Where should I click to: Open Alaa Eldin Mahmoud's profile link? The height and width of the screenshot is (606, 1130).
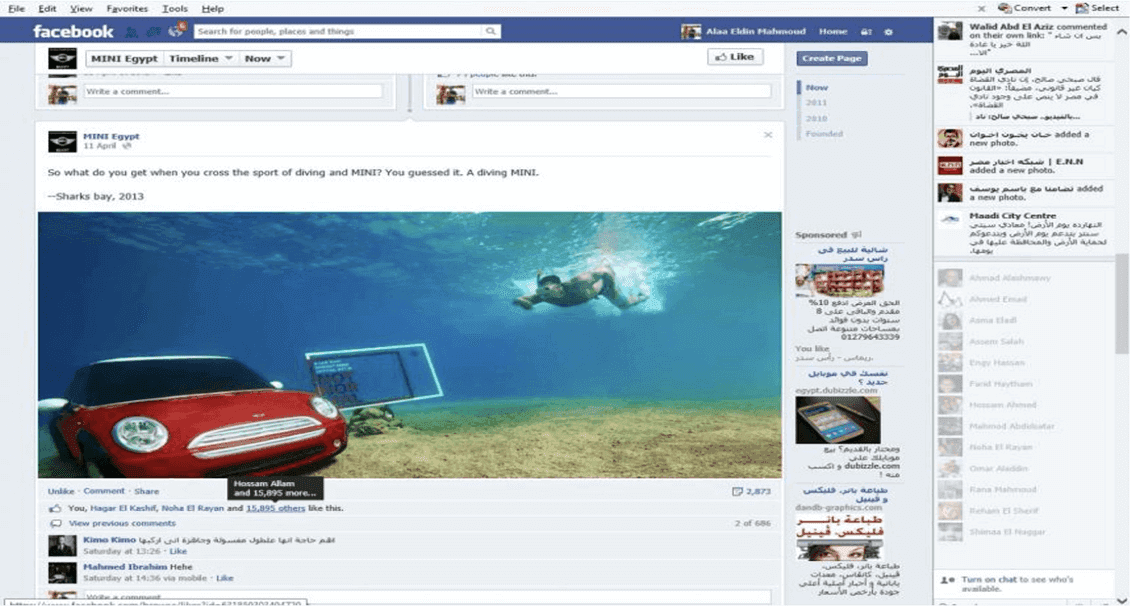pos(755,32)
